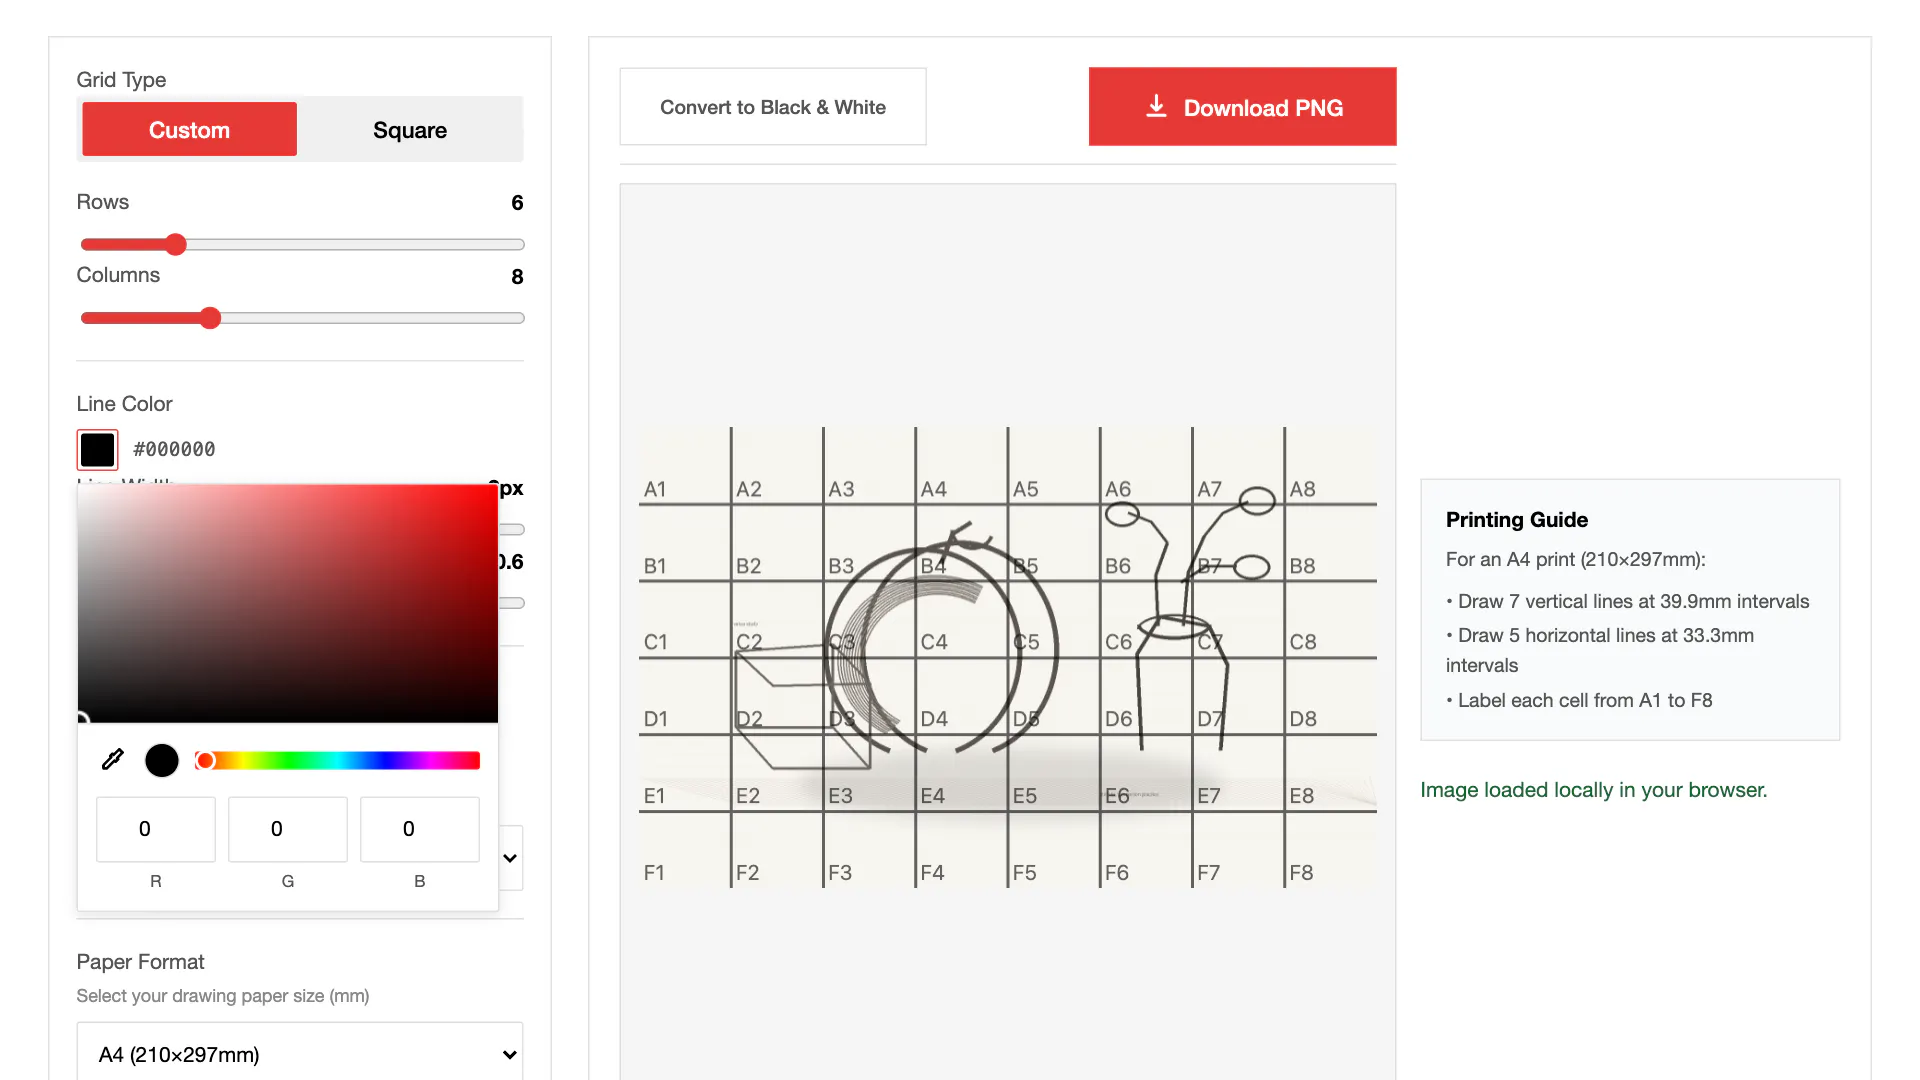Select the eyedropper color picker tool
The width and height of the screenshot is (1920, 1080).
coord(113,760)
